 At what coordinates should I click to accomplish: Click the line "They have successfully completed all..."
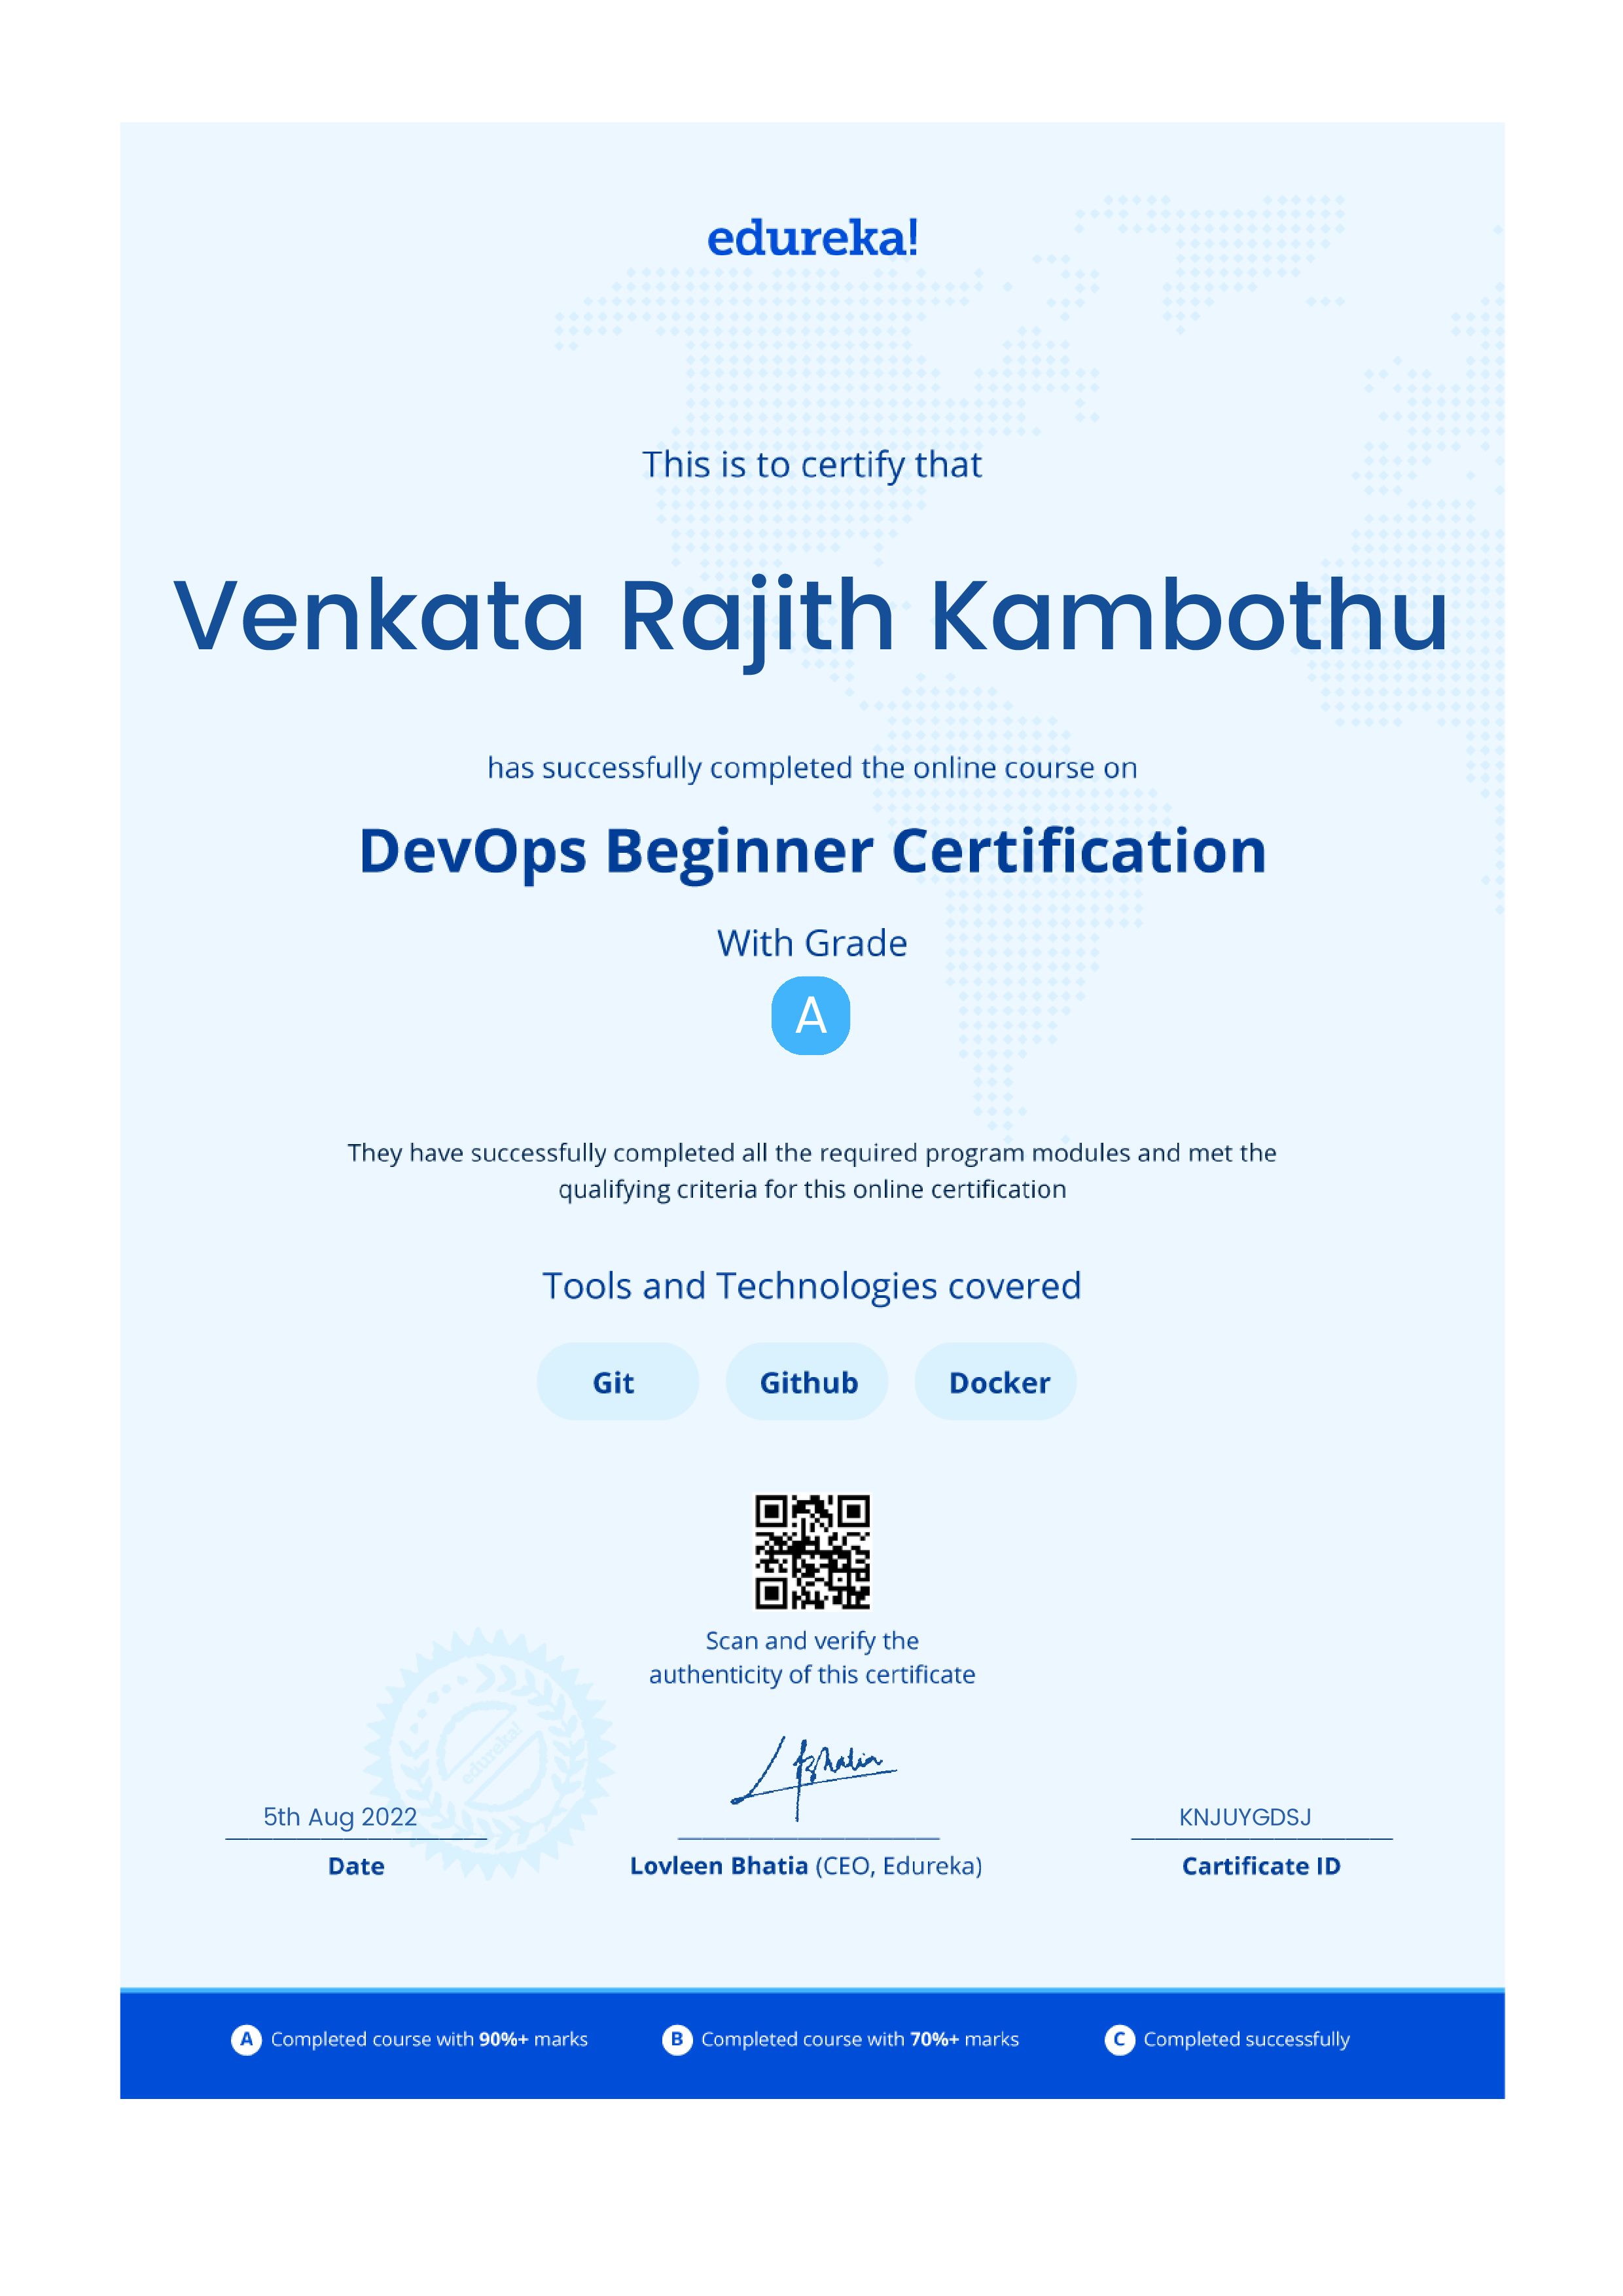(x=812, y=1154)
